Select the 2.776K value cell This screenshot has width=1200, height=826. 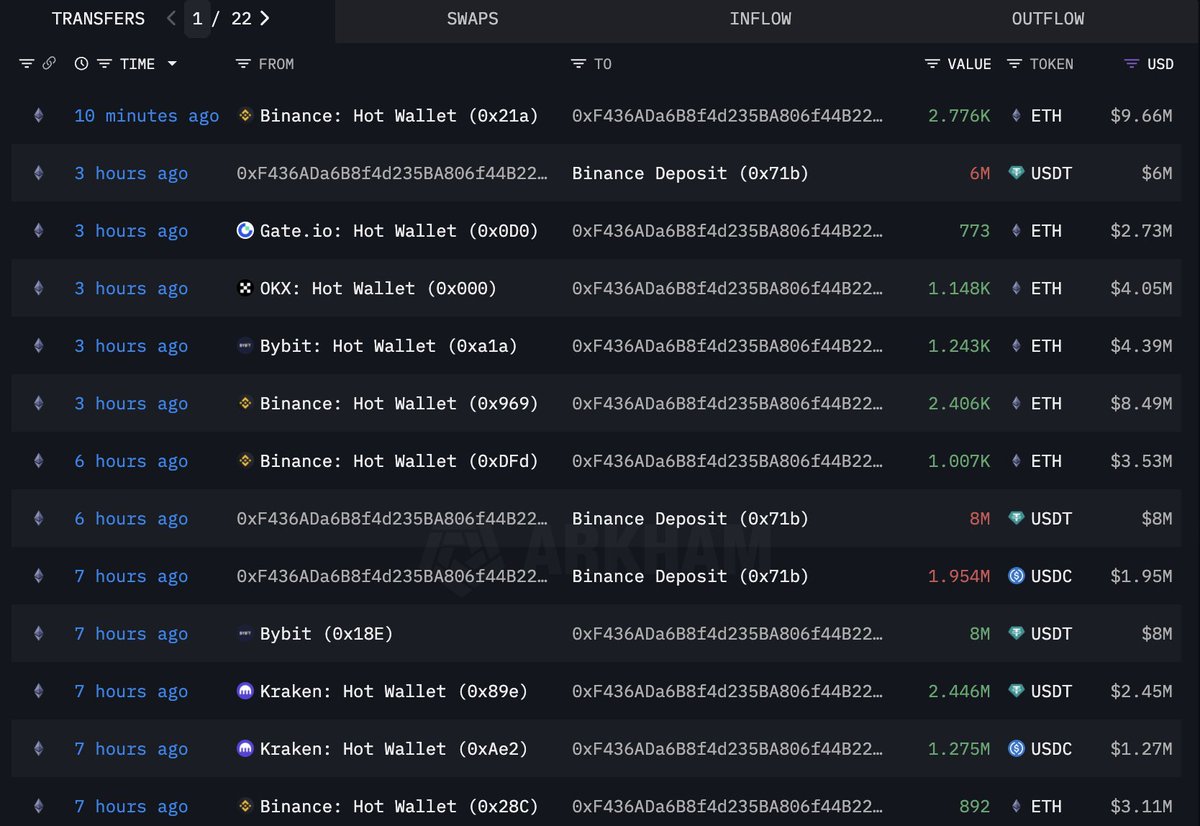959,116
